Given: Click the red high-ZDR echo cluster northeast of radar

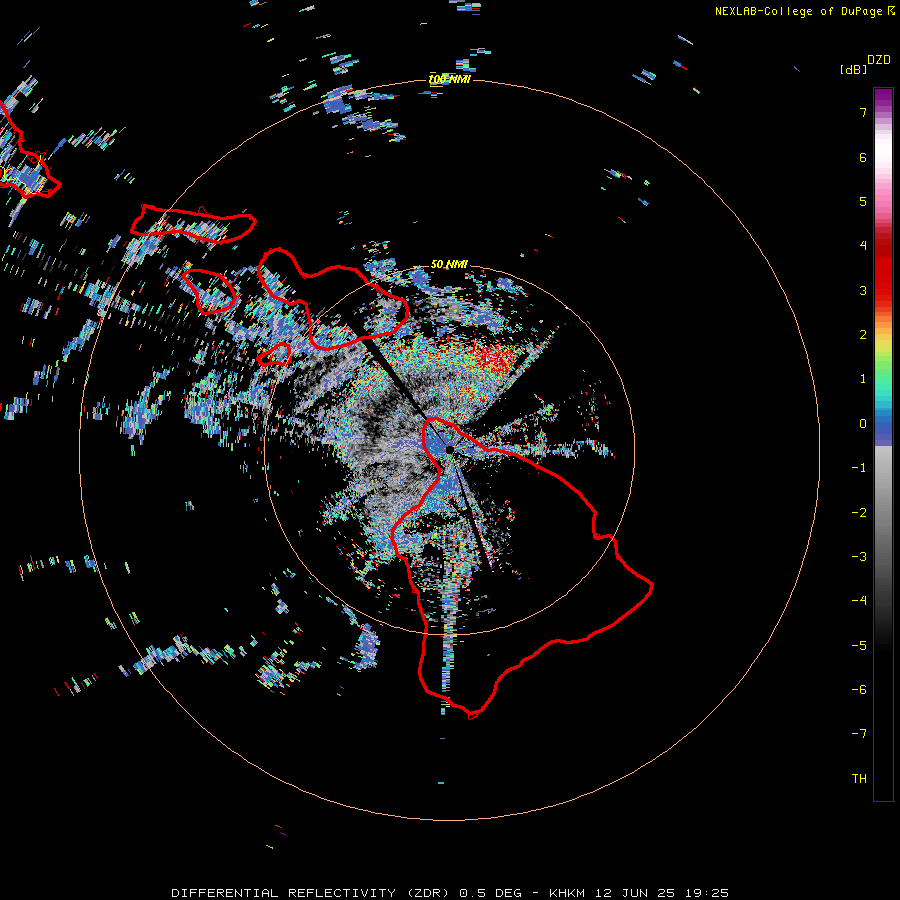Looking at the screenshot, I should click(x=495, y=359).
